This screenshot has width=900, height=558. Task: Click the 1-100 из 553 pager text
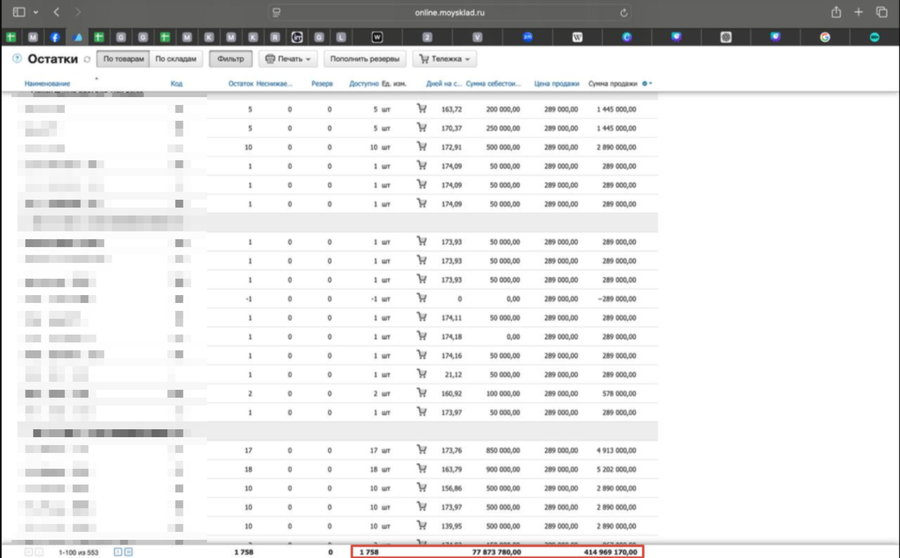[79, 552]
